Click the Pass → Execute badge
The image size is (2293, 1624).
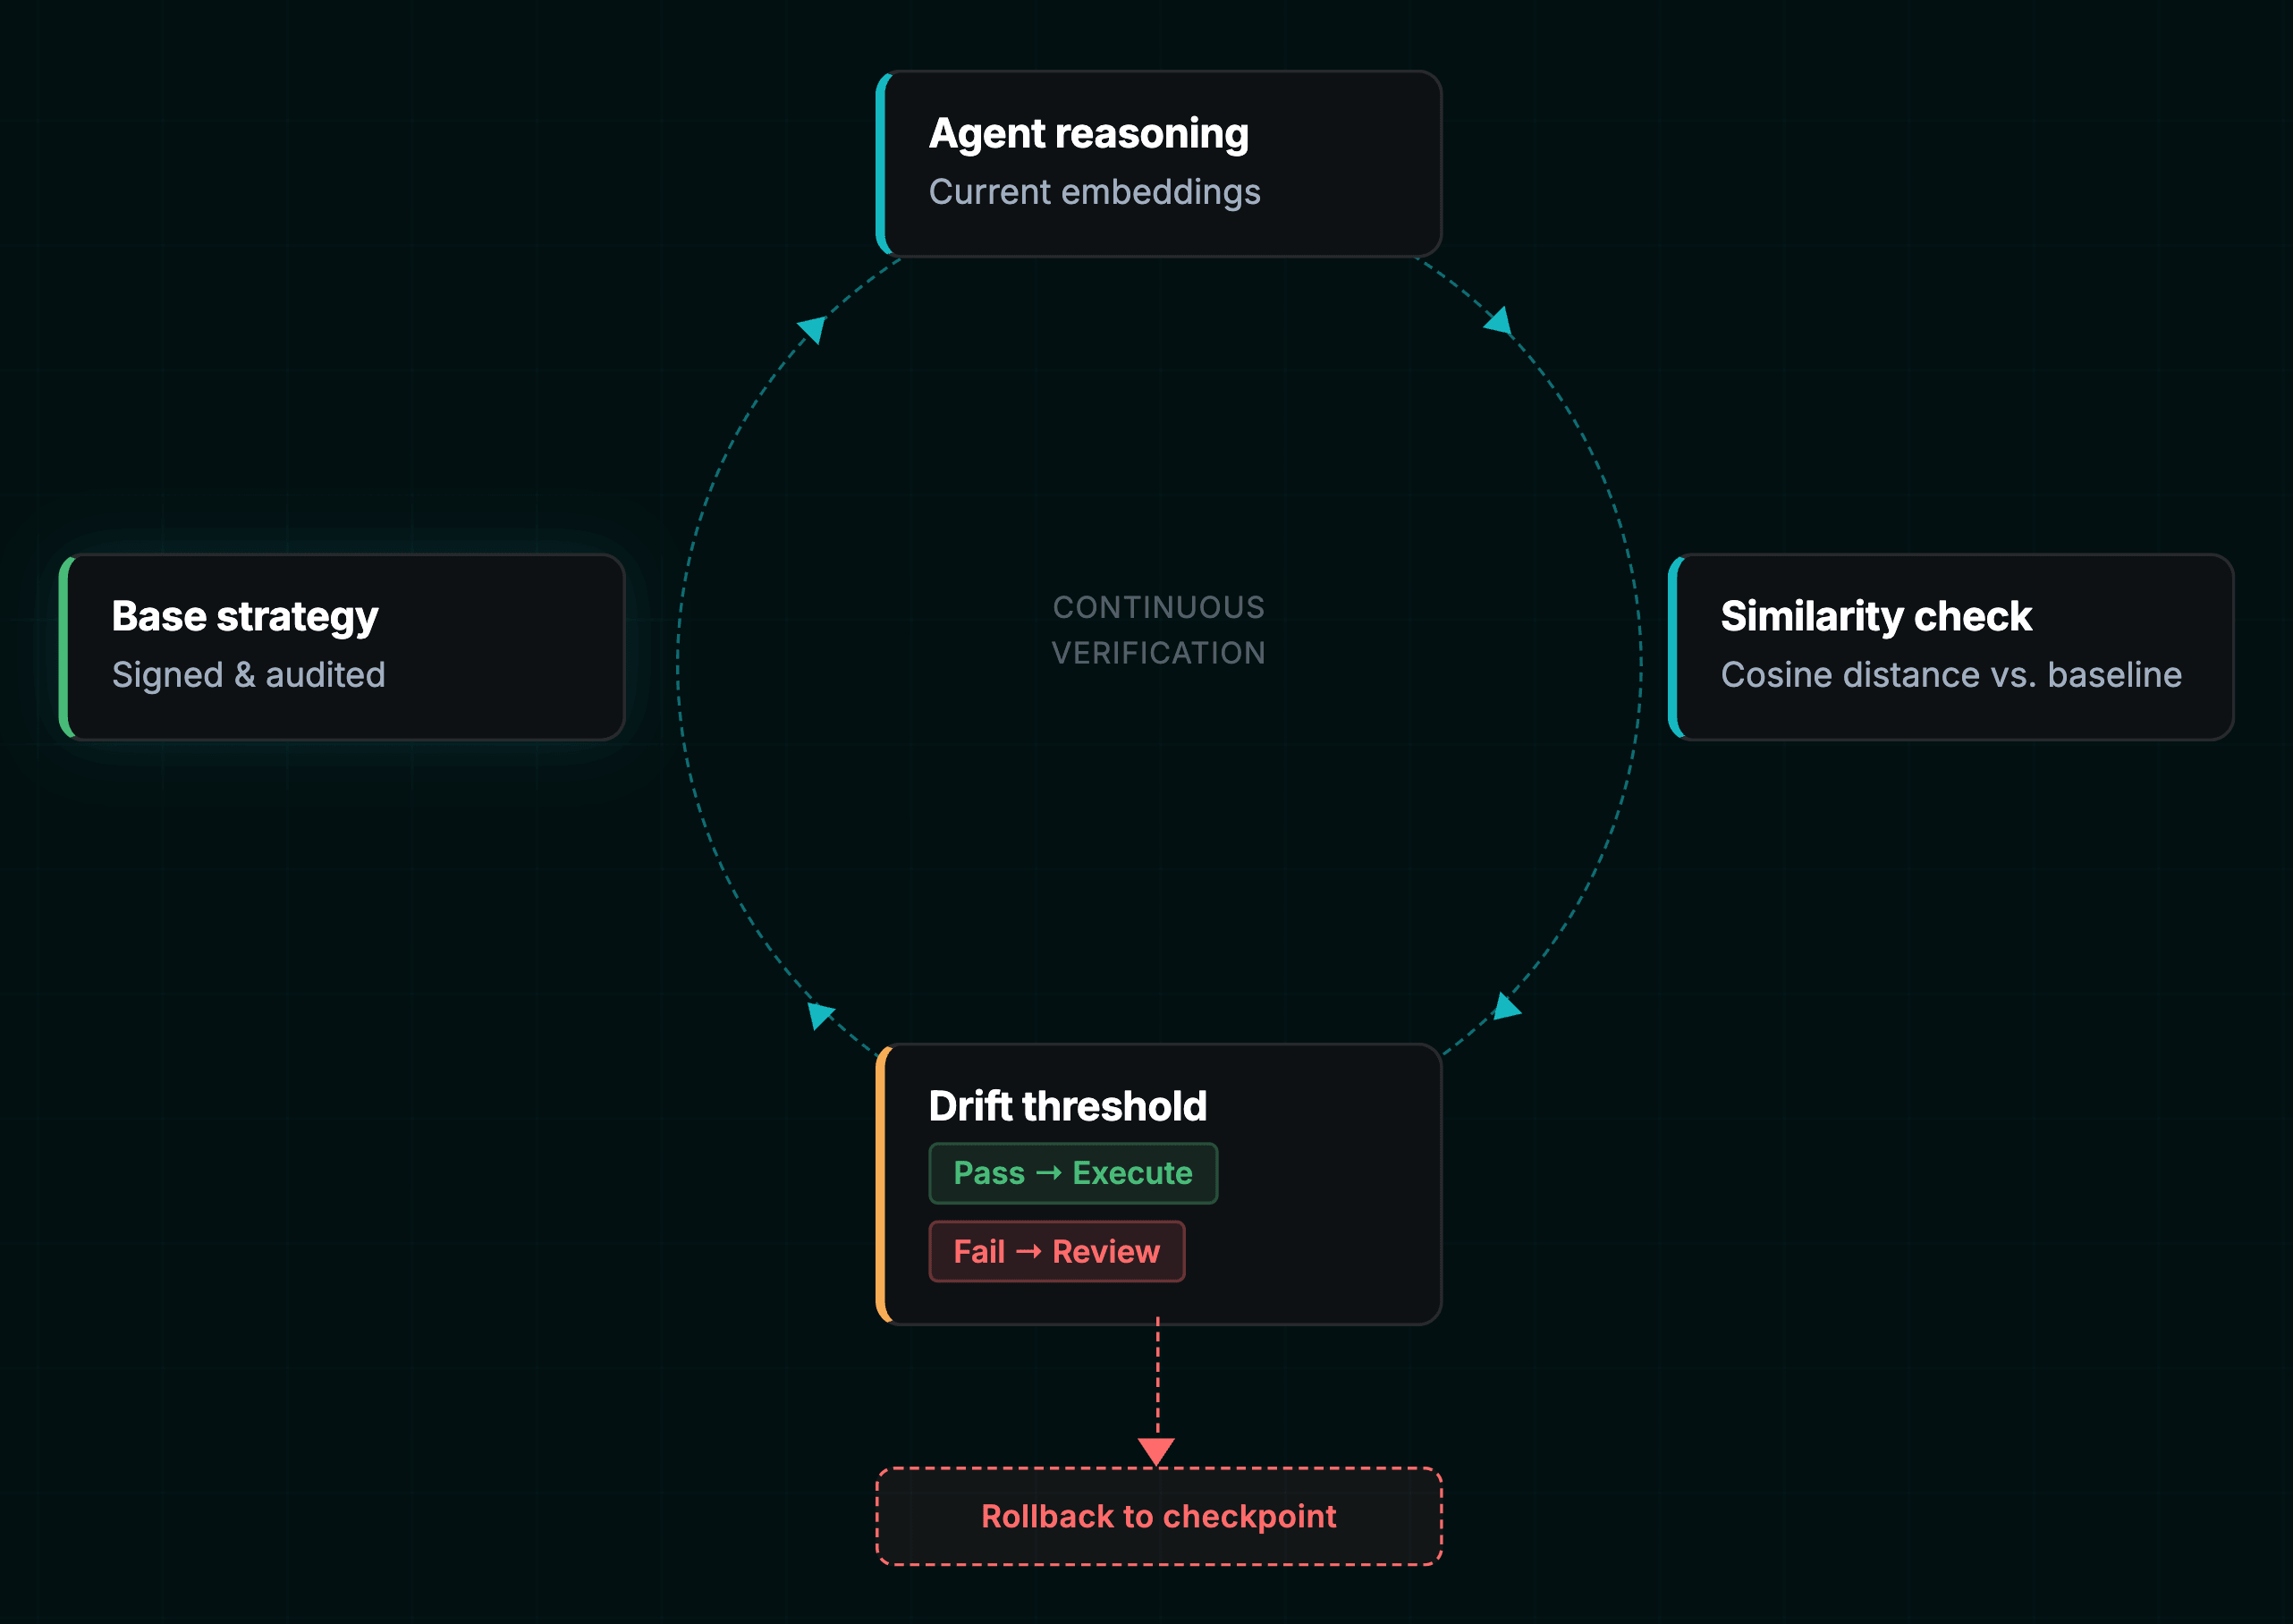pos(1072,1173)
